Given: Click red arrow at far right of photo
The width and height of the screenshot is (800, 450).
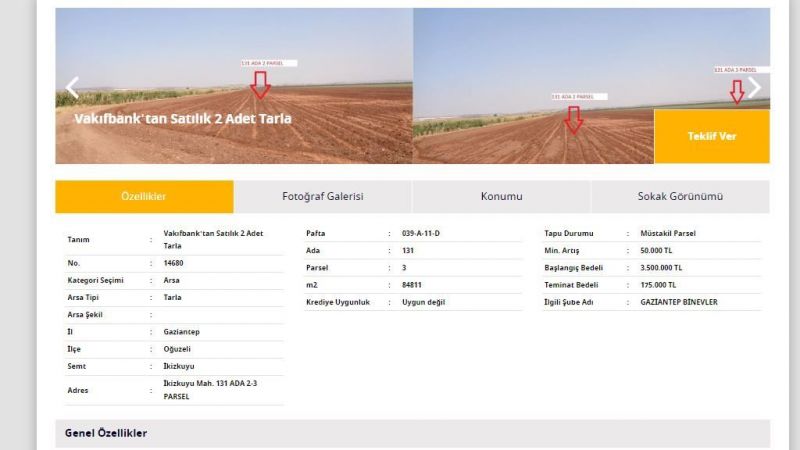Looking at the screenshot, I should coord(737,91).
